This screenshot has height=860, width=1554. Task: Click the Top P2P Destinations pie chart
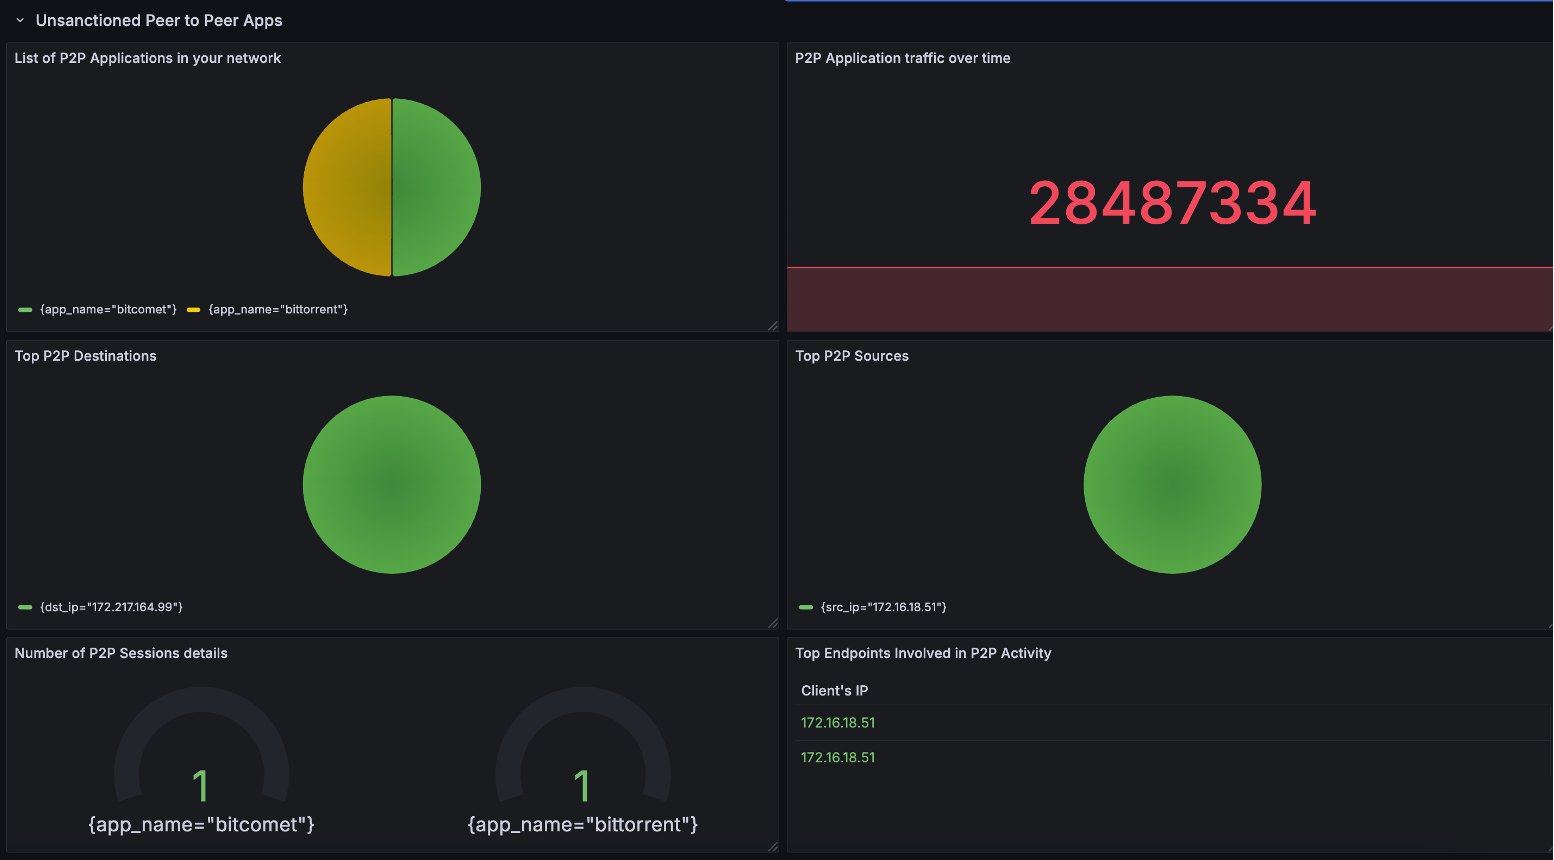(392, 485)
